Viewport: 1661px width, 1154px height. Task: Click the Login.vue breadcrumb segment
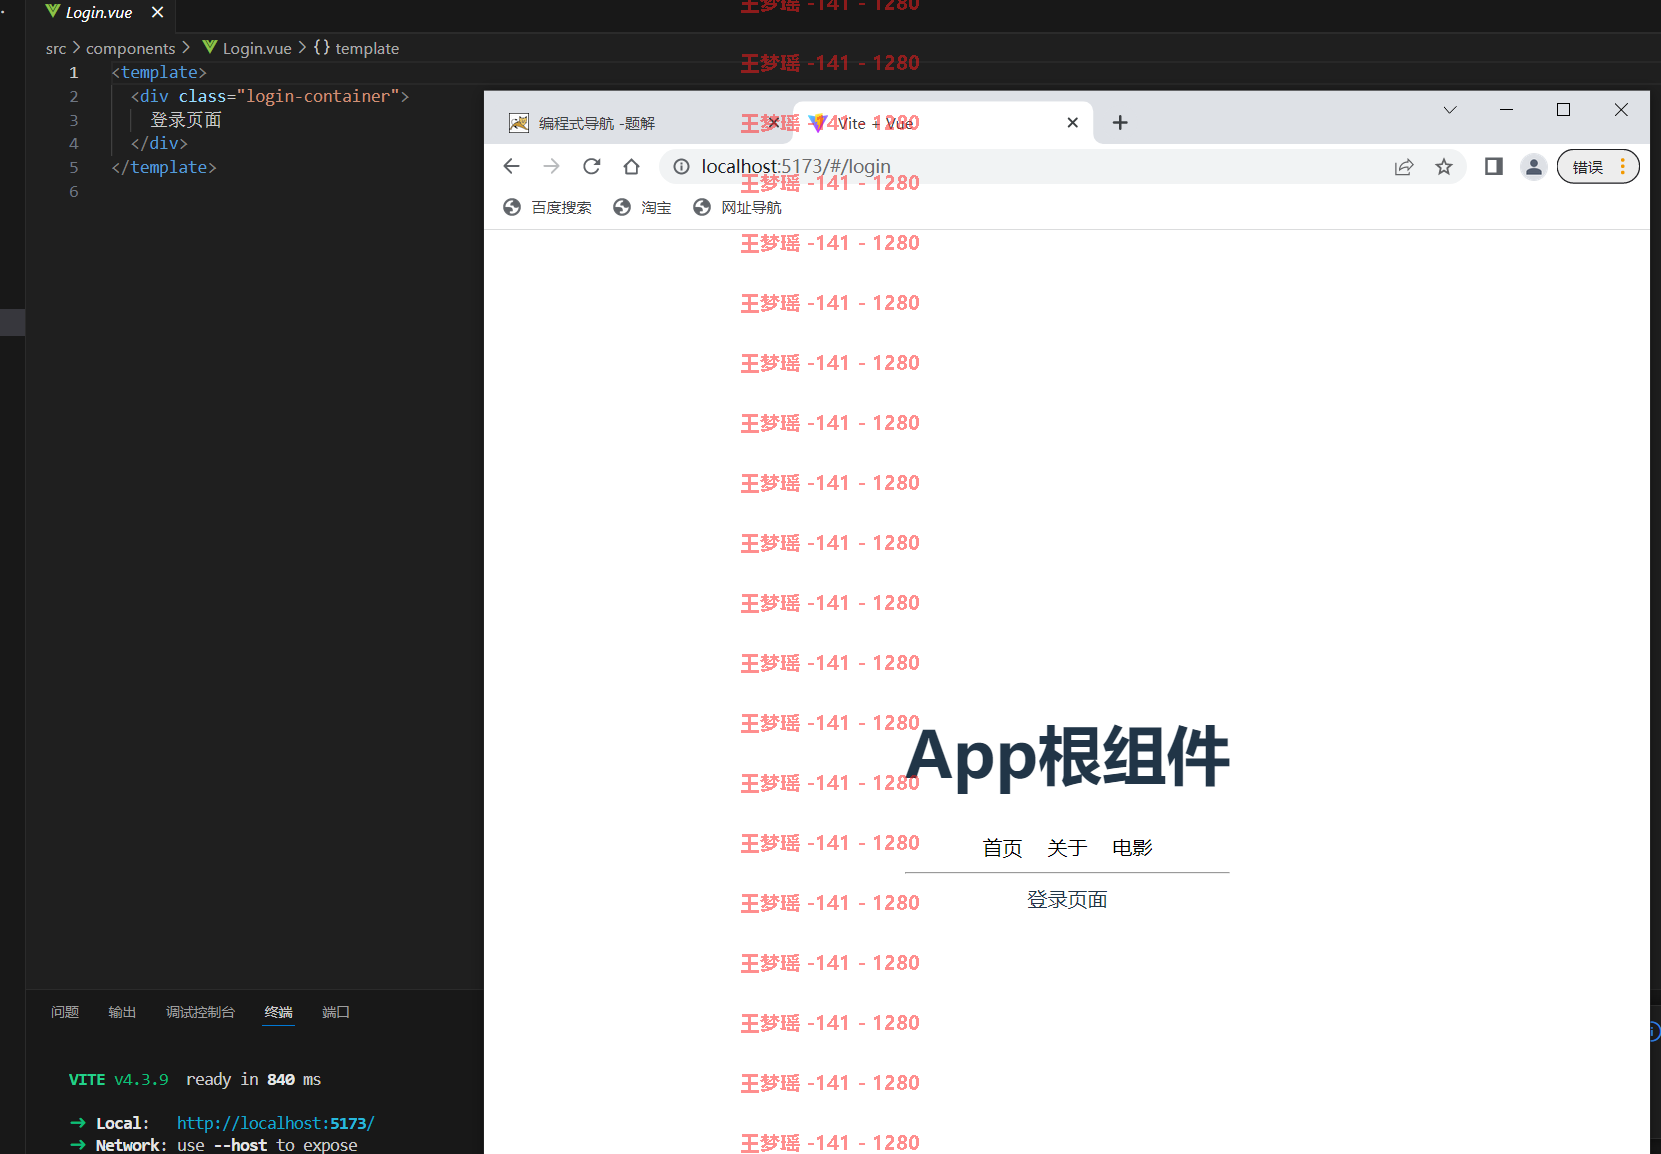[247, 48]
